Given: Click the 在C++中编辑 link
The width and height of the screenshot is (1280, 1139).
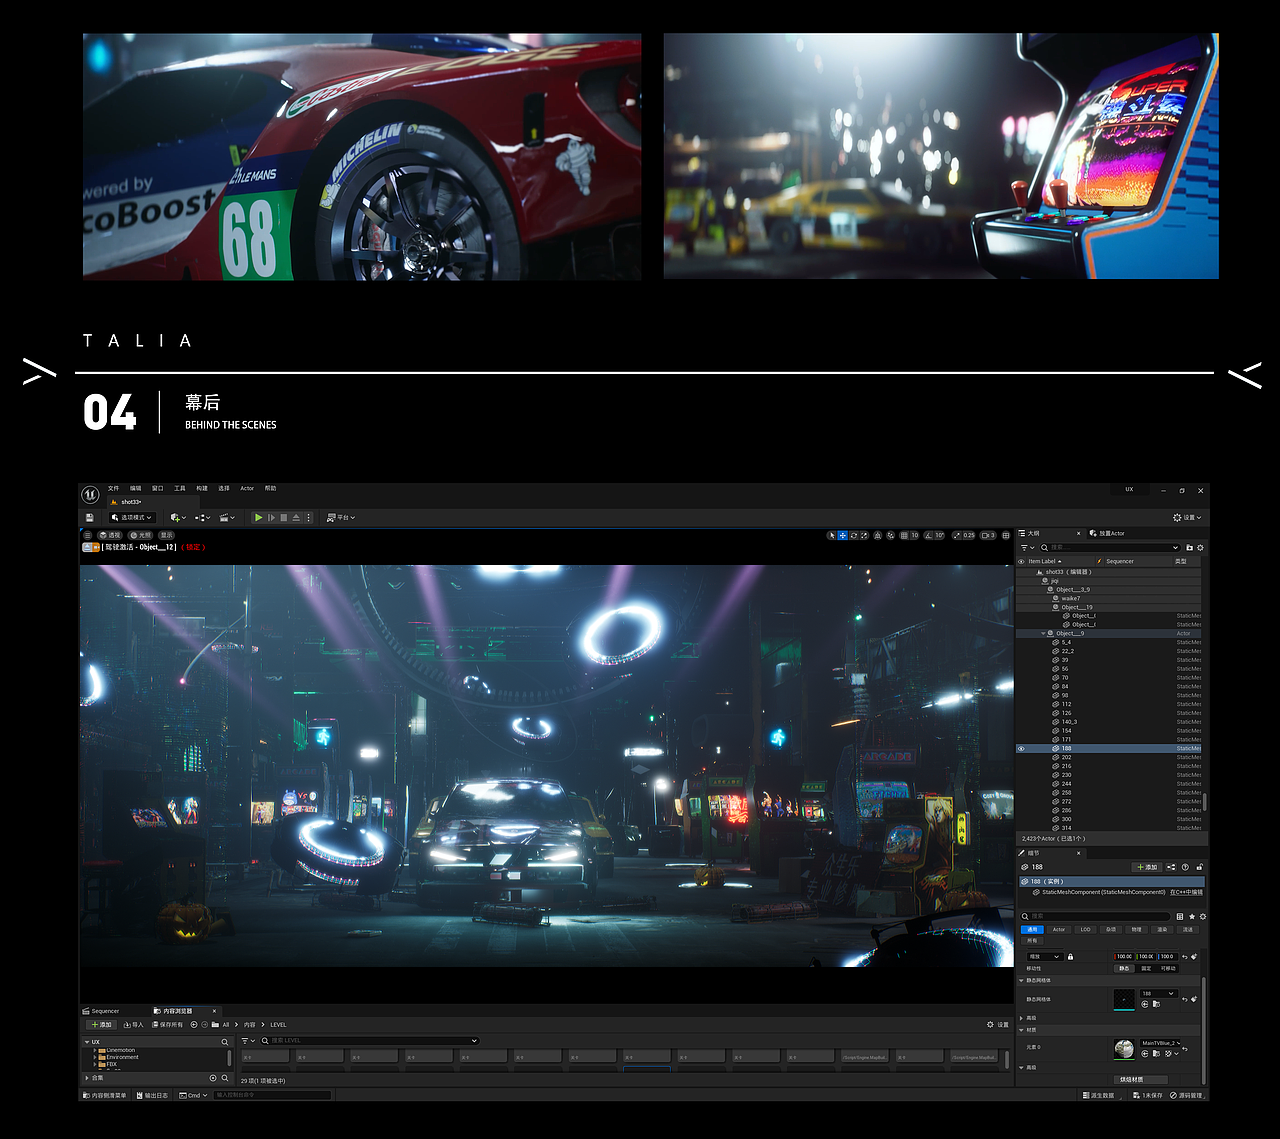Looking at the screenshot, I should click(x=1186, y=892).
